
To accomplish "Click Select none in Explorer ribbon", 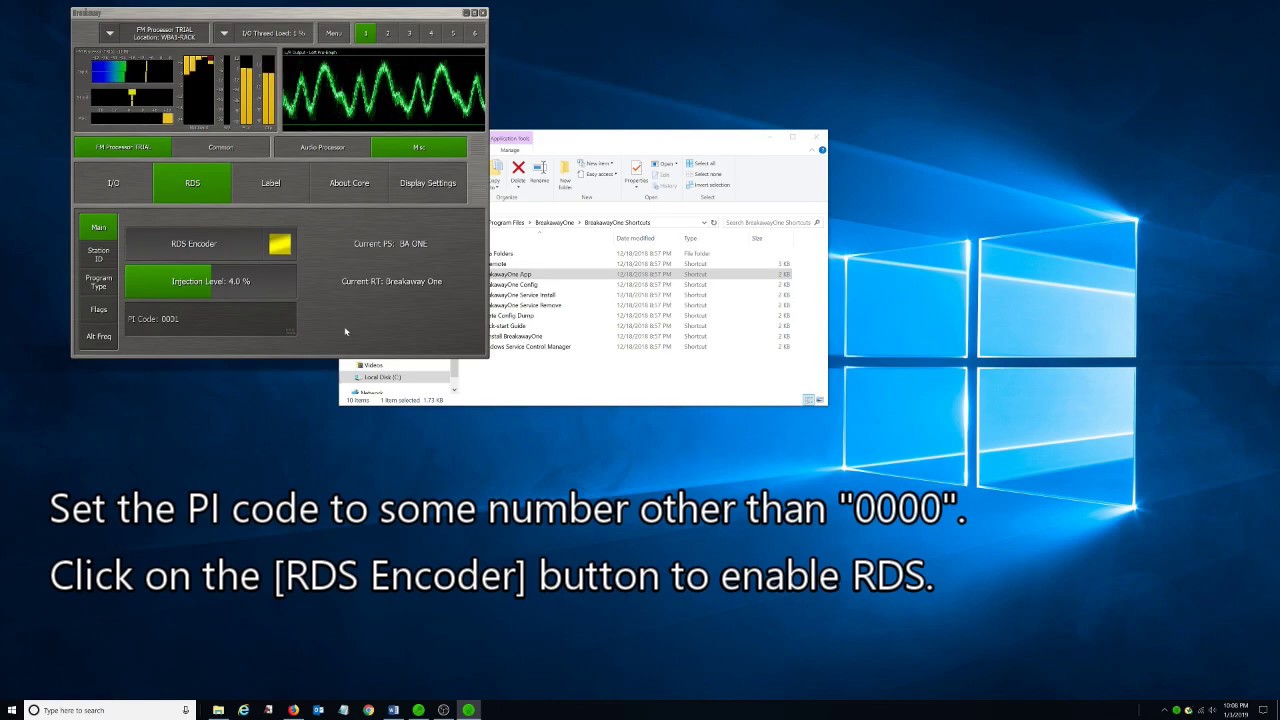I will coord(703,174).
